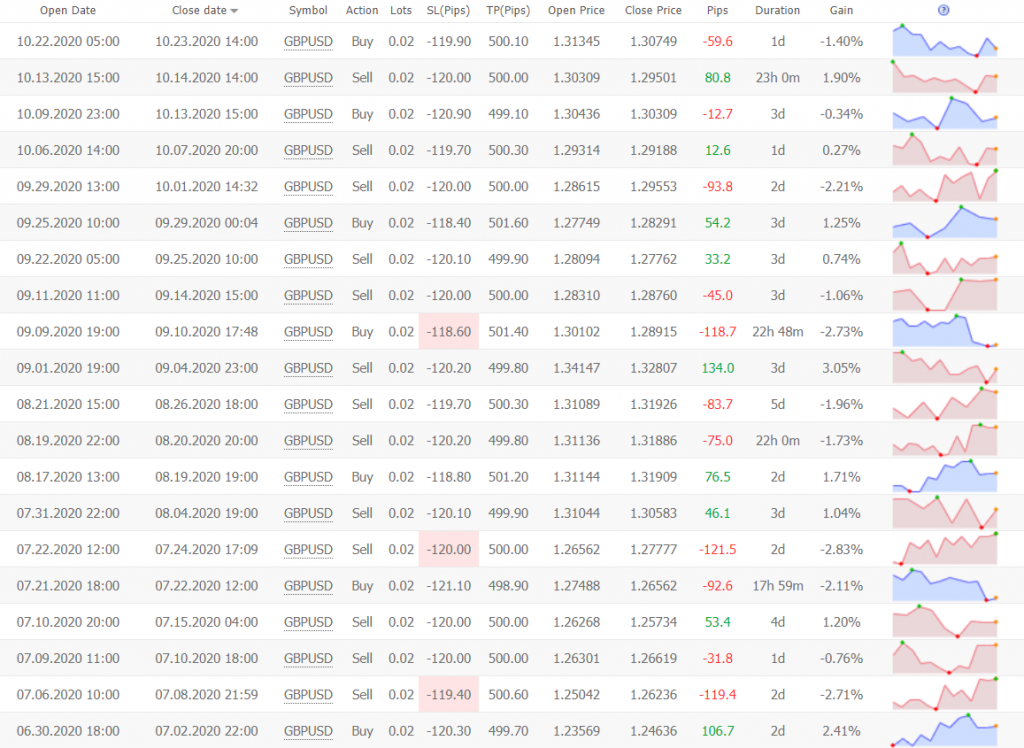Open sparkline for 07.22.2020 sell trade

(x=944, y=549)
